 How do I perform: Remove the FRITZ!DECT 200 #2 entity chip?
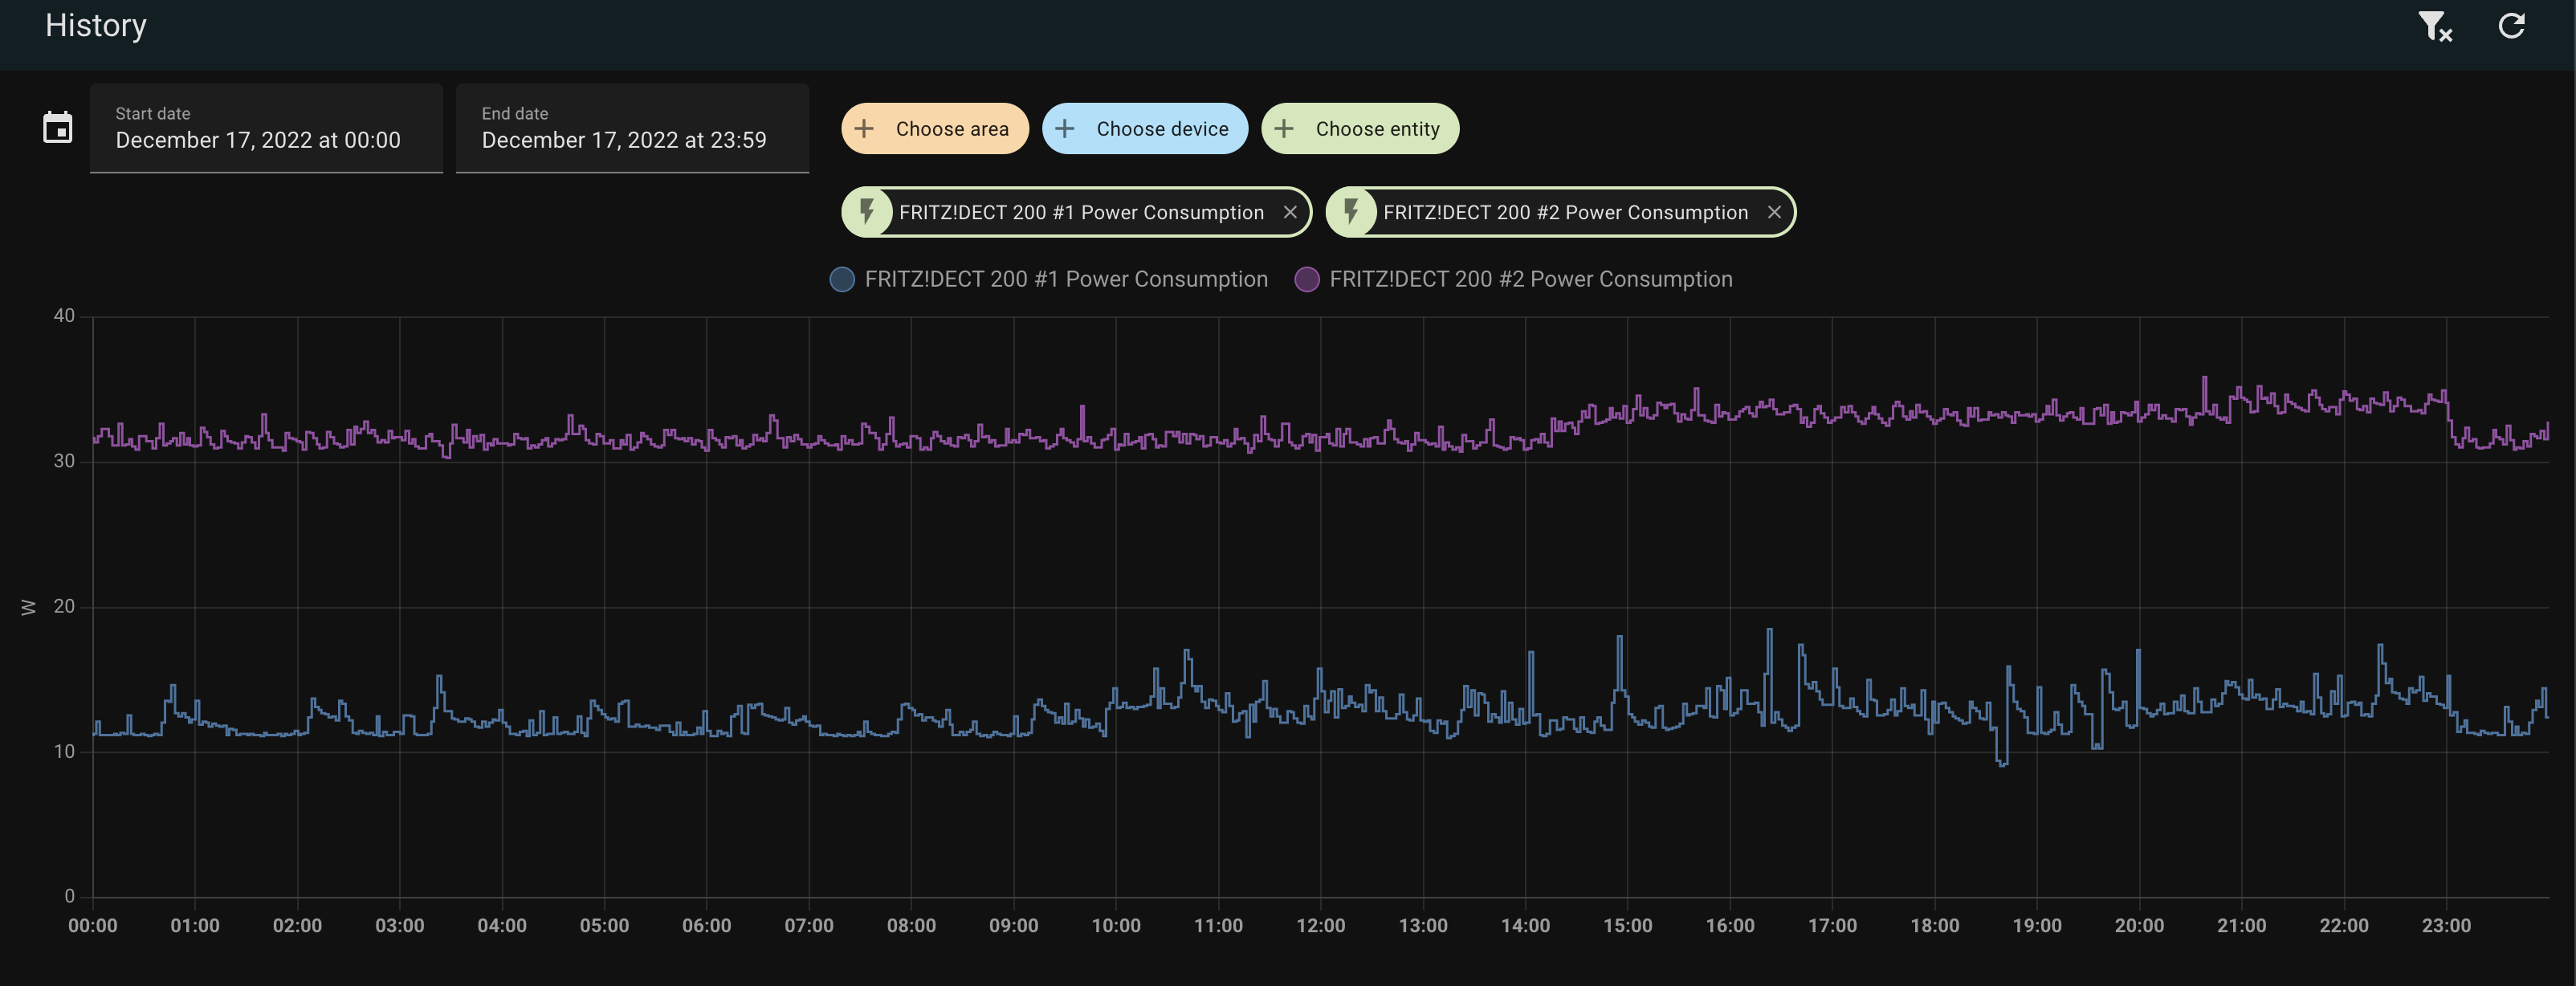[x=1774, y=212]
